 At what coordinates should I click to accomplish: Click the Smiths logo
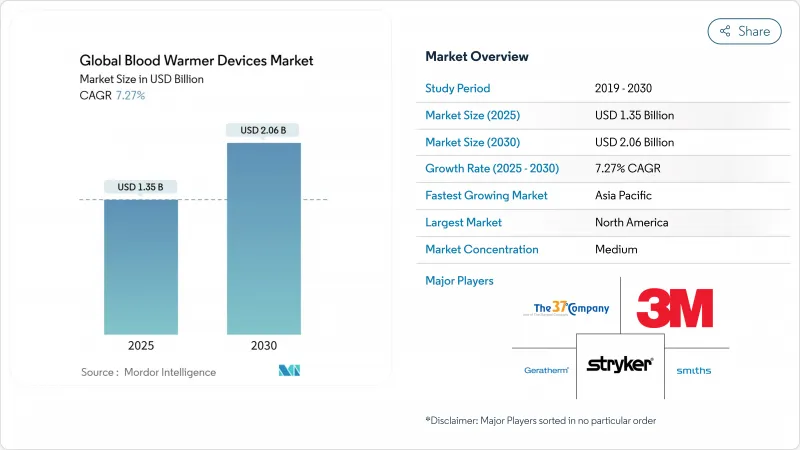pos(693,370)
